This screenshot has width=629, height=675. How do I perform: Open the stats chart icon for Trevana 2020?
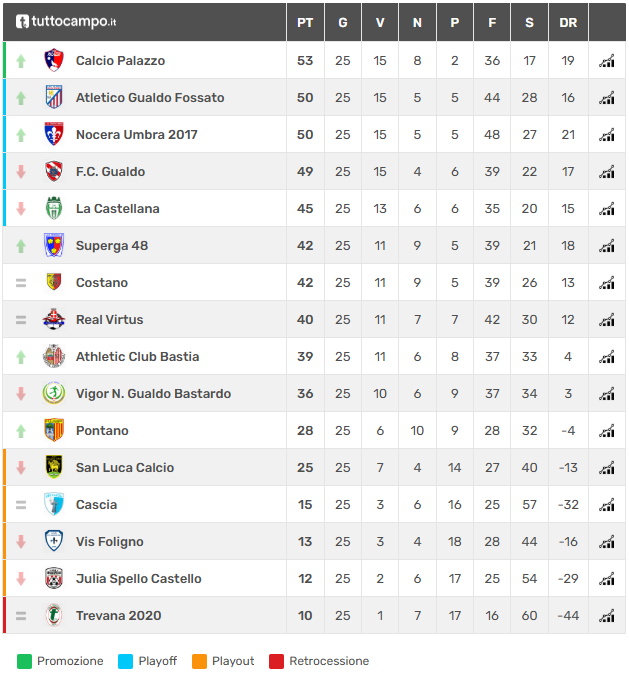point(606,616)
